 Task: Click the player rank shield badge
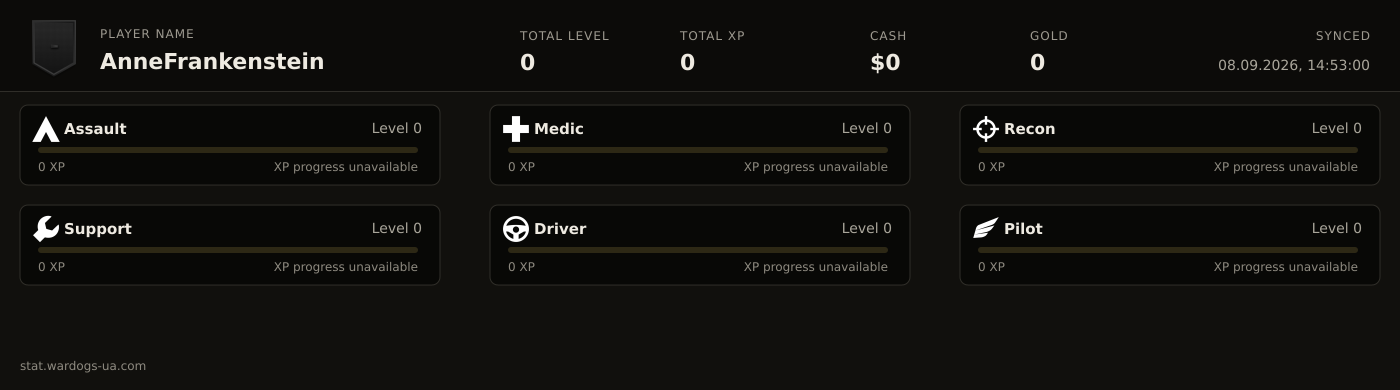(x=54, y=47)
